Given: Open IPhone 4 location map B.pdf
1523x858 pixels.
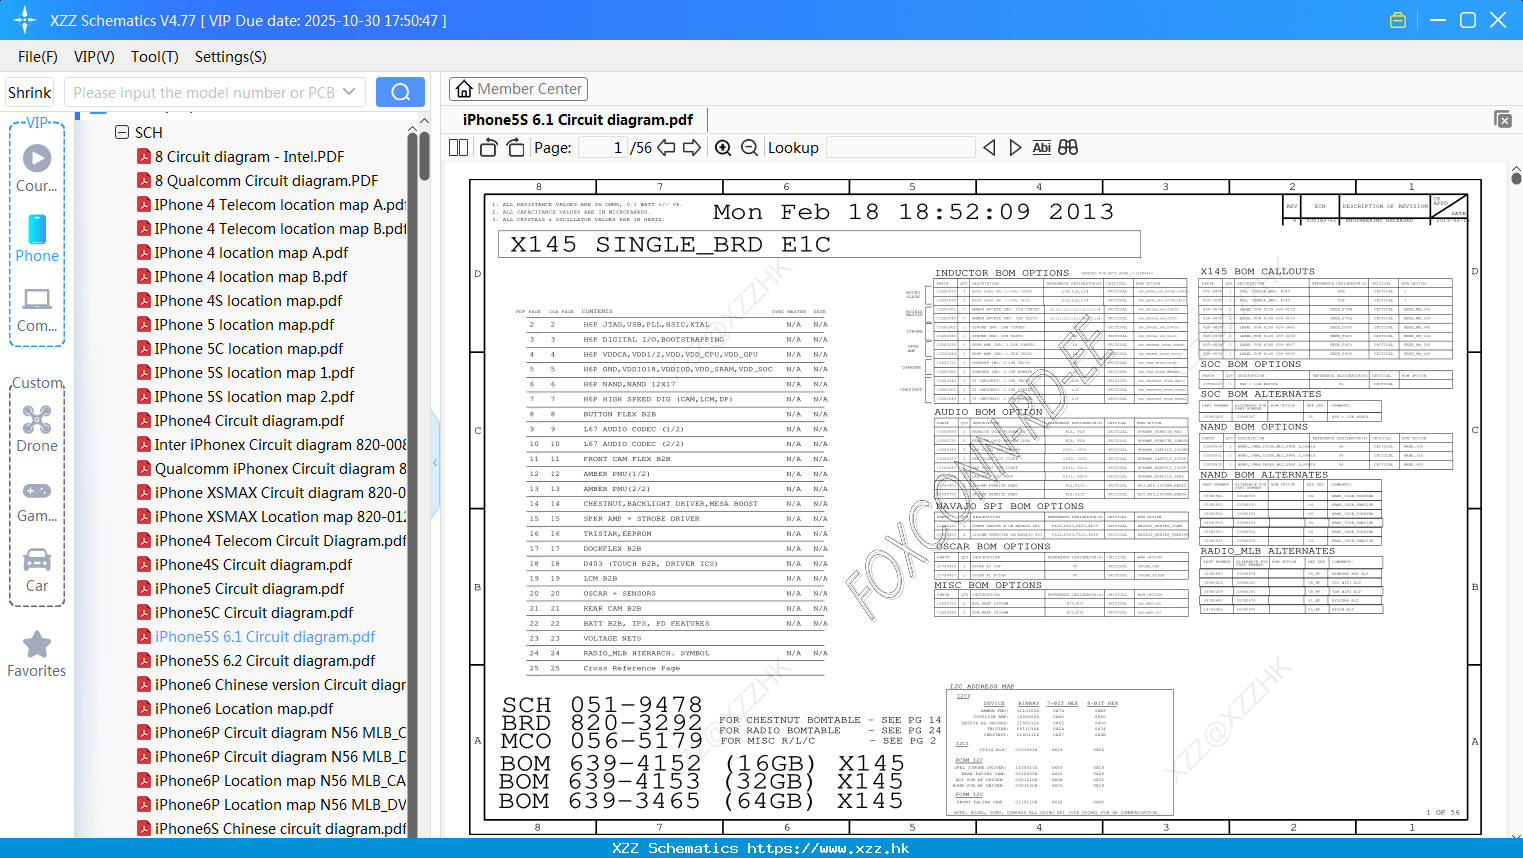Looking at the screenshot, I should tap(251, 276).
